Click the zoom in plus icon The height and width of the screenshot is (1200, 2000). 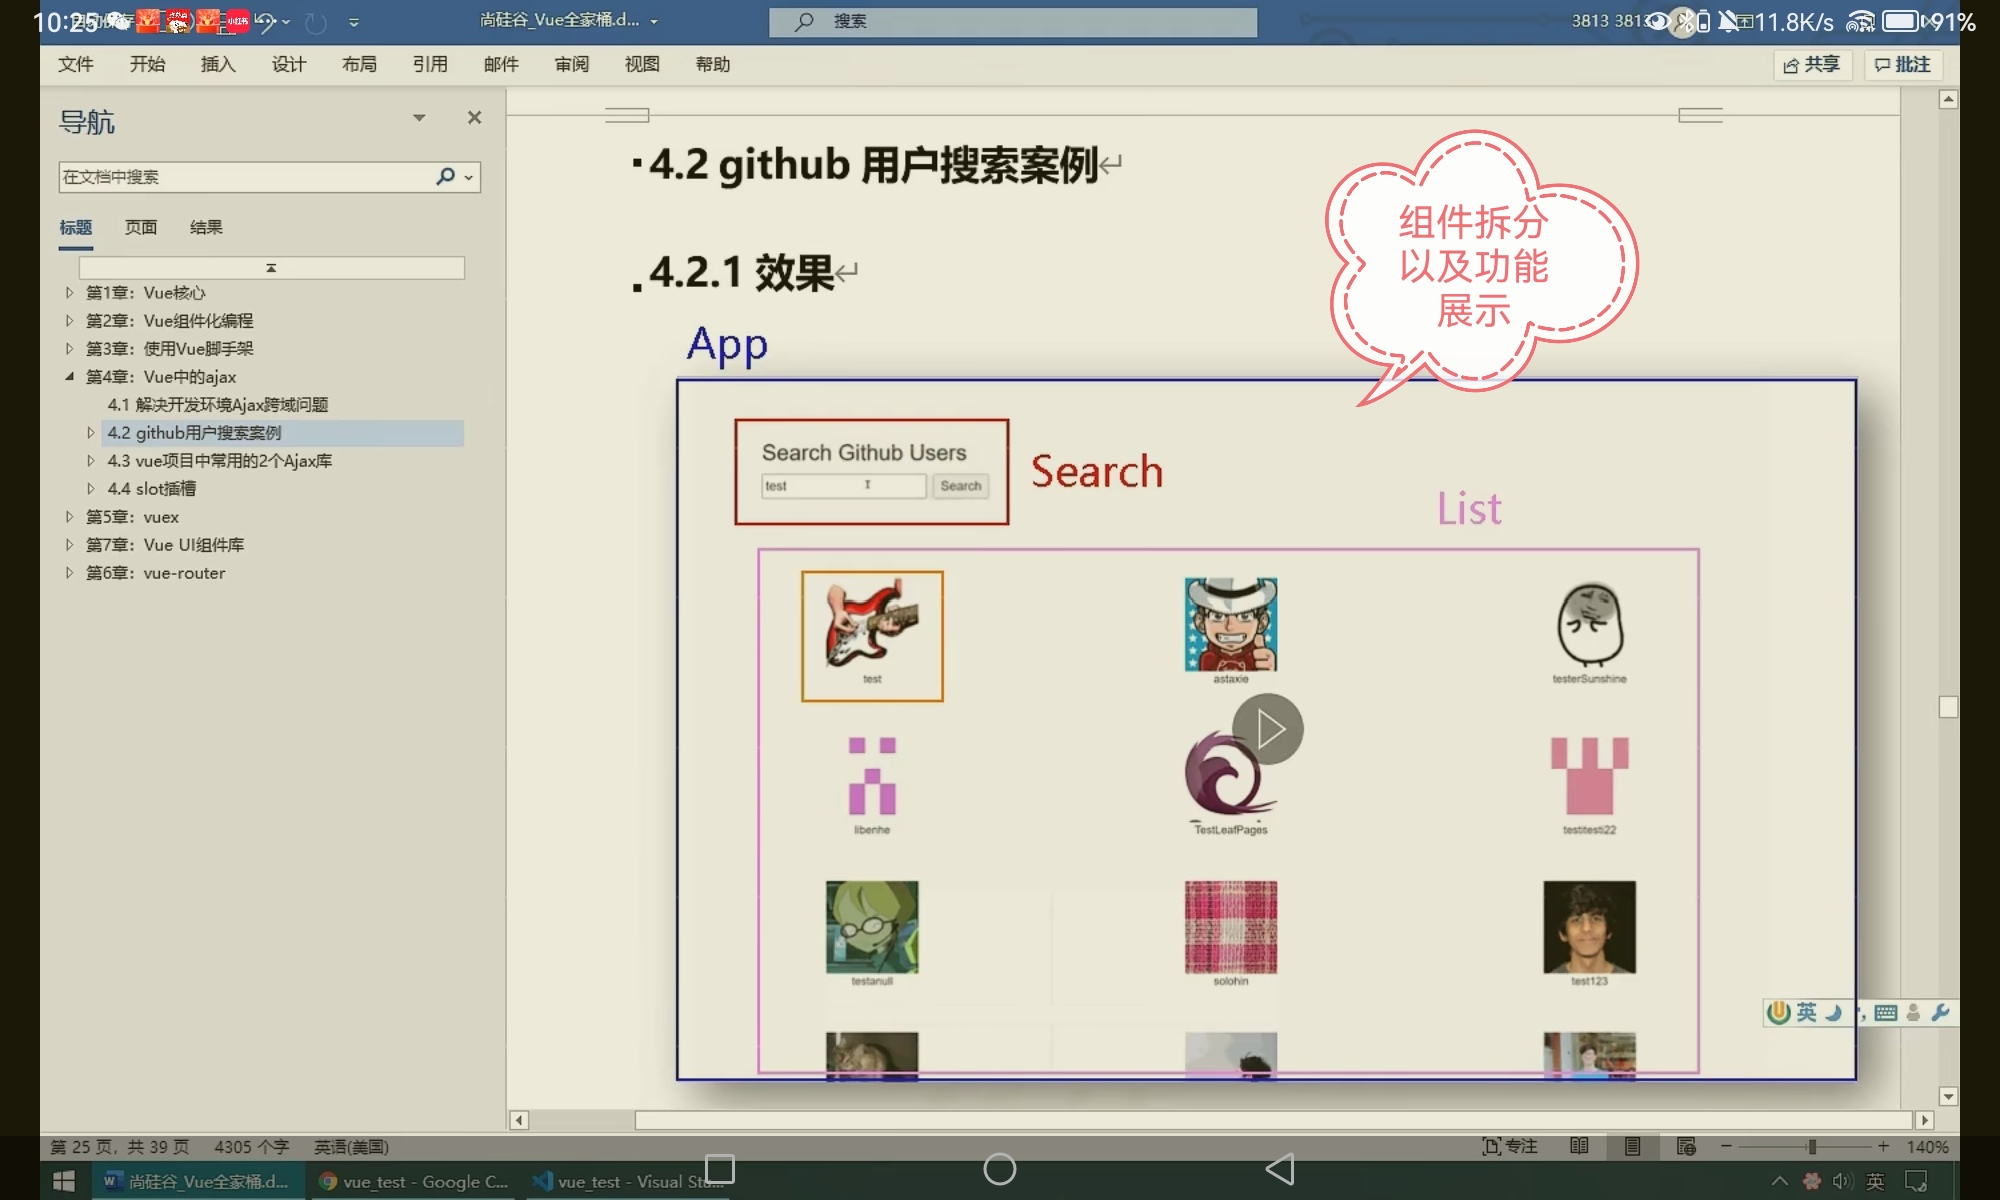[1884, 1146]
